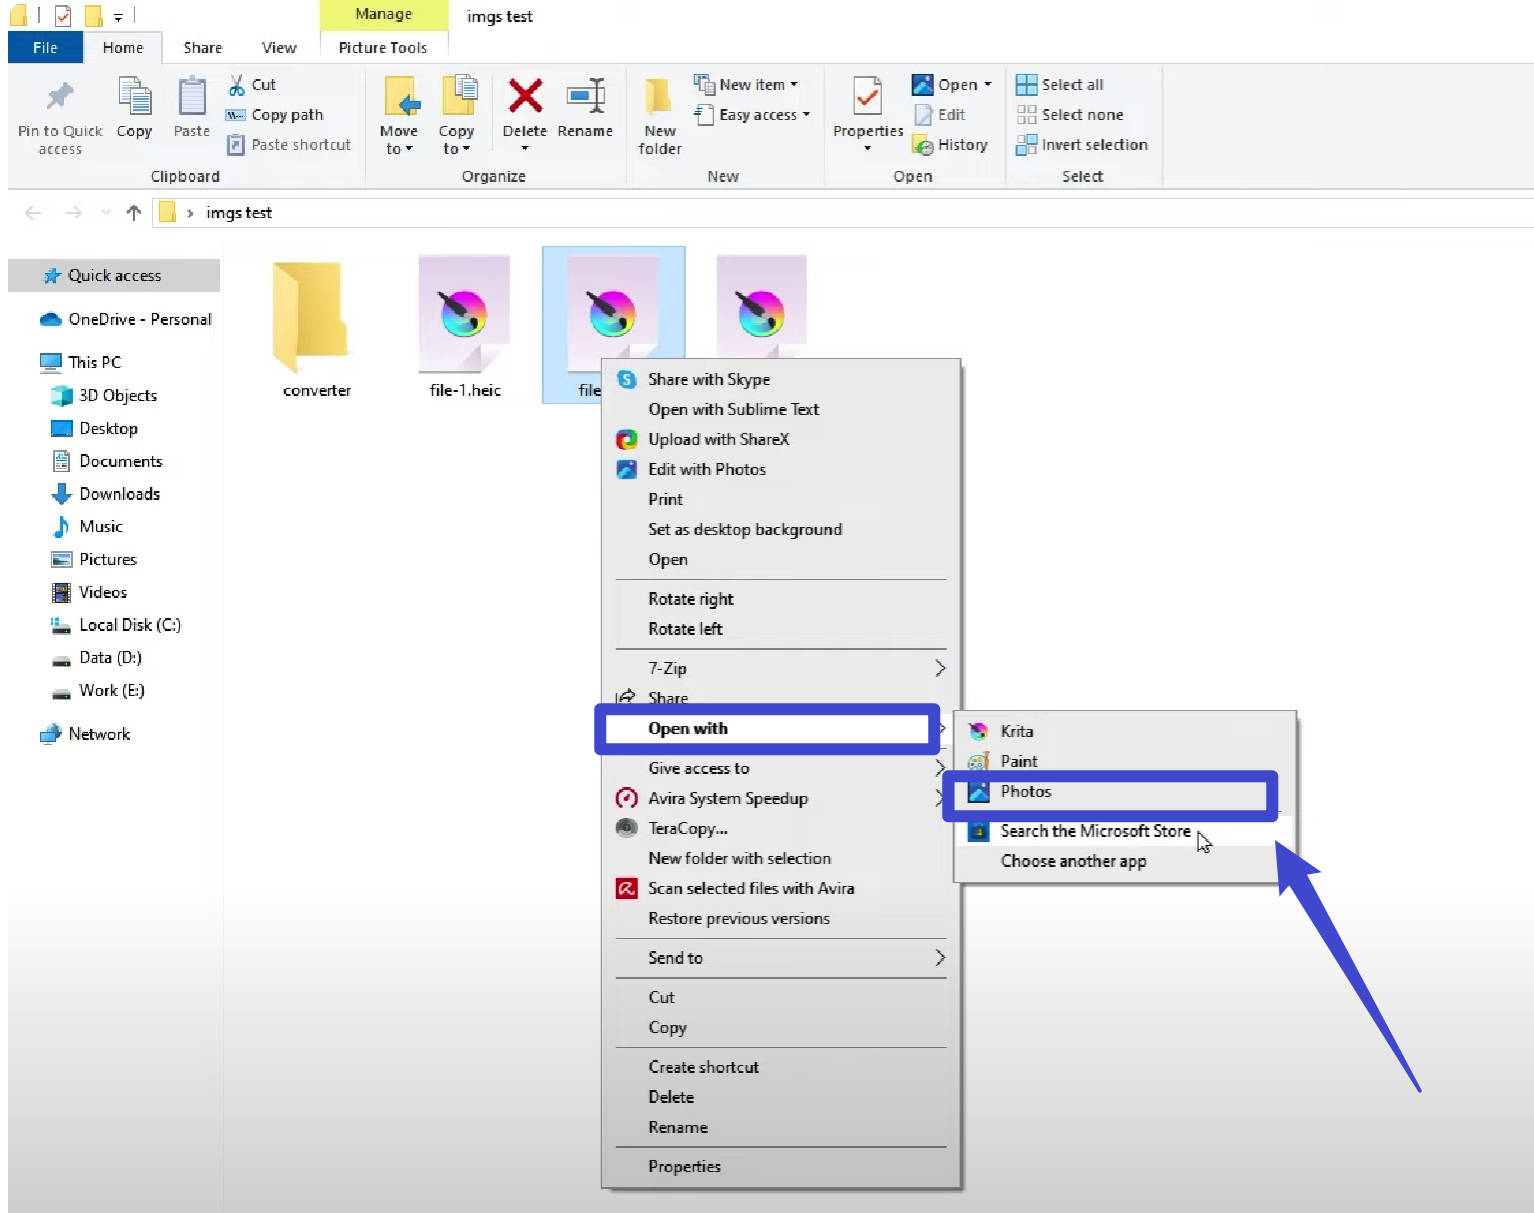Switch to the Share ribbon tab
This screenshot has width=1534, height=1213.
pos(203,47)
